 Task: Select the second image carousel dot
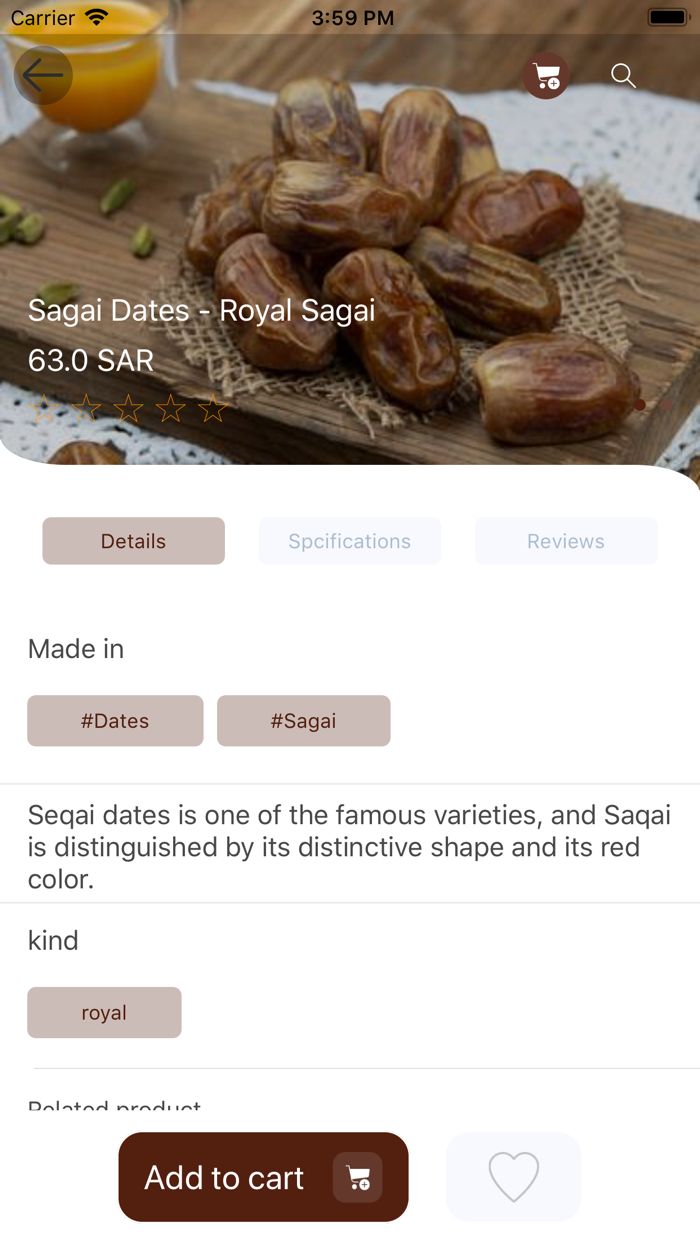pos(665,406)
